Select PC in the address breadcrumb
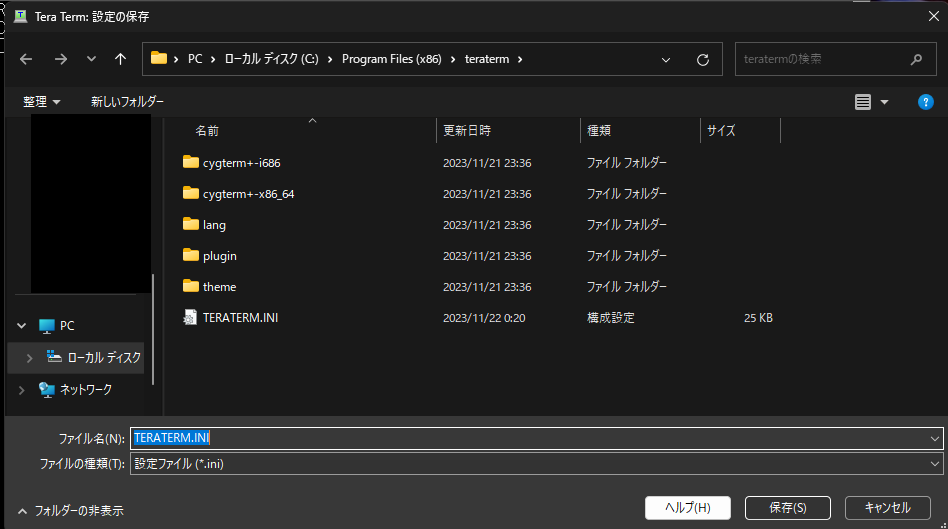948x529 pixels. (195, 59)
